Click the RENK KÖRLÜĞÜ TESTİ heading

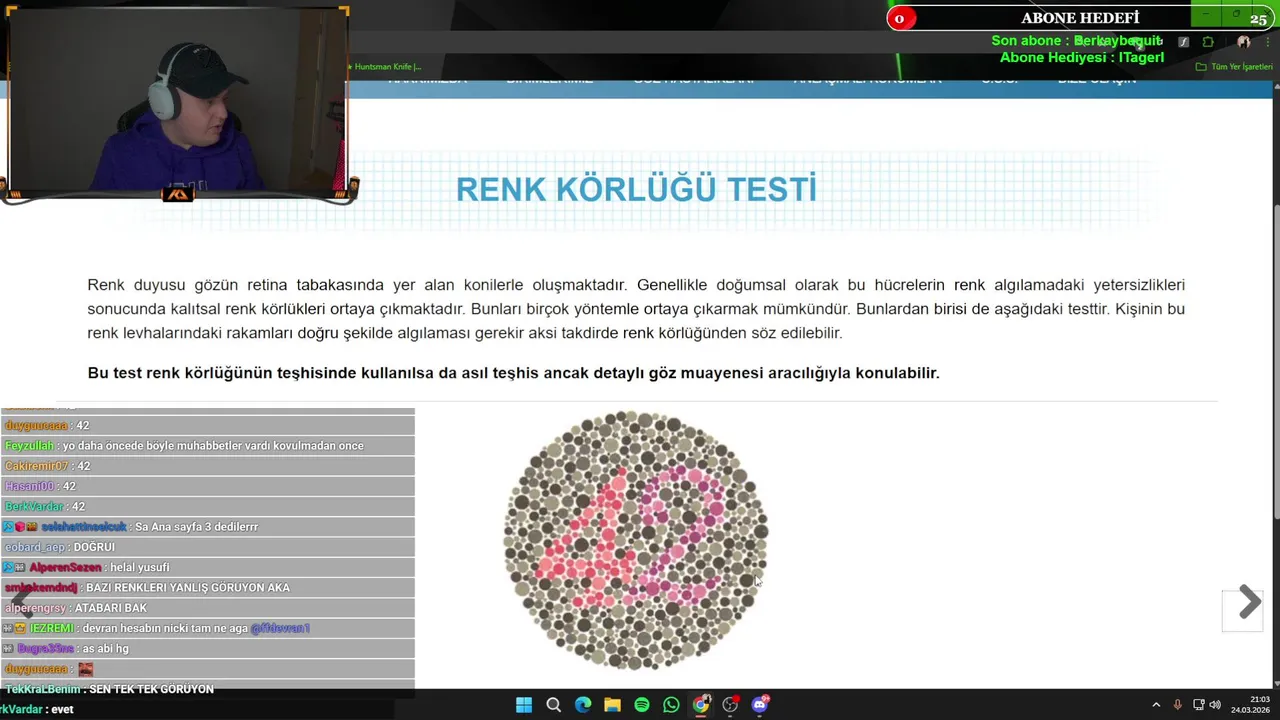tap(636, 189)
